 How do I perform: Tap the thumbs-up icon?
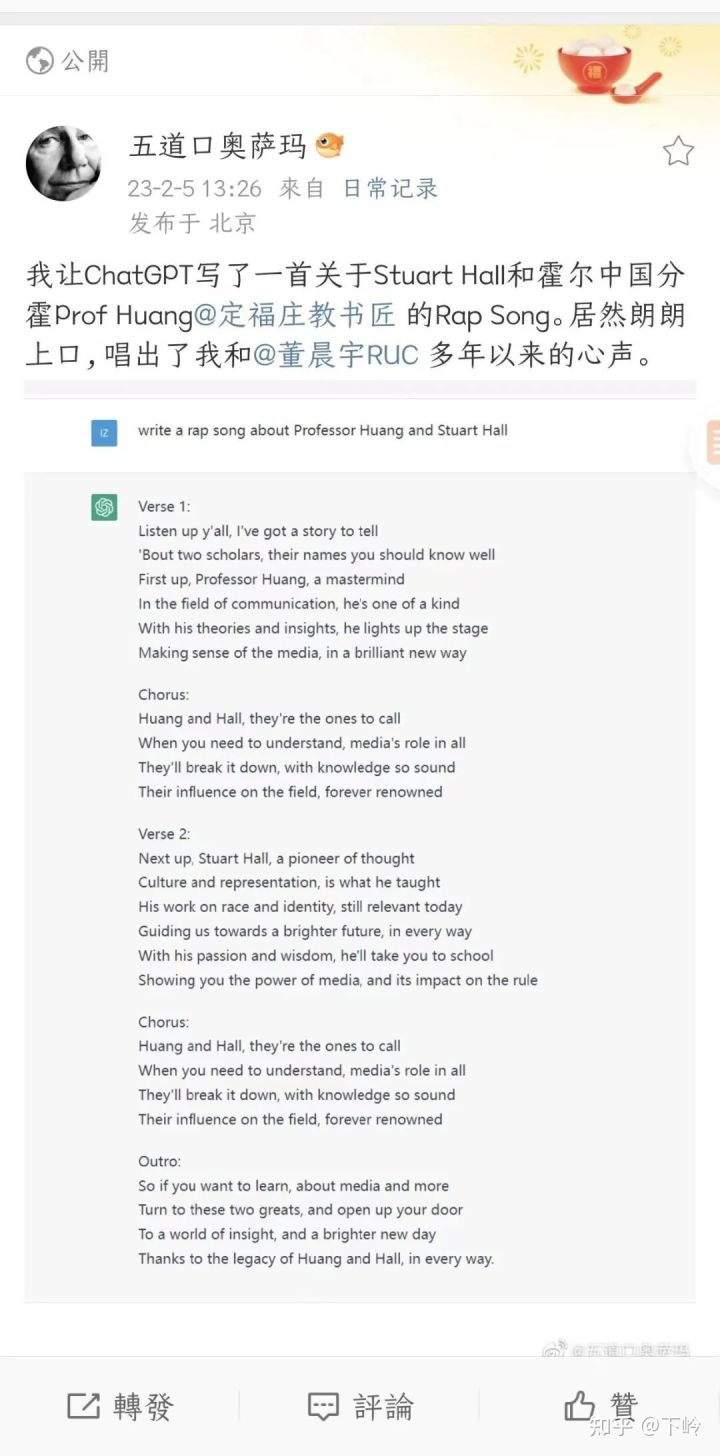579,1406
